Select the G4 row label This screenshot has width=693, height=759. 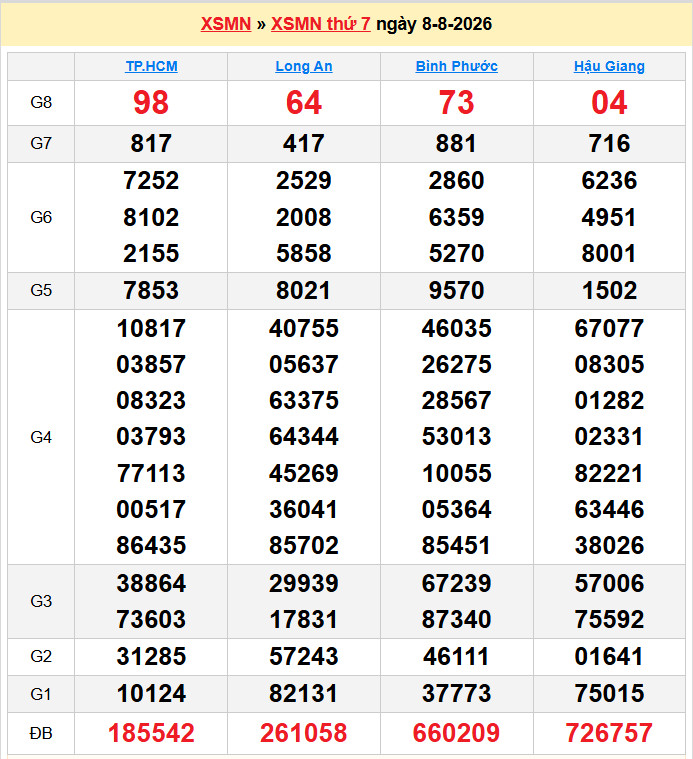point(41,437)
